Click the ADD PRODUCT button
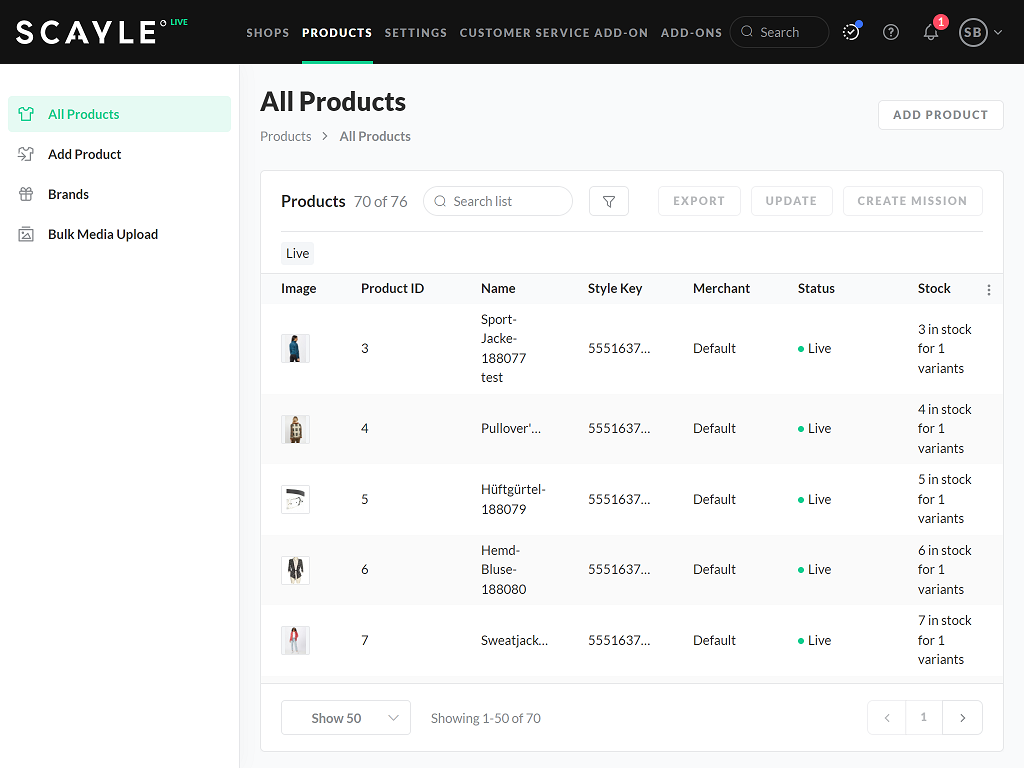1024x768 pixels. [940, 114]
